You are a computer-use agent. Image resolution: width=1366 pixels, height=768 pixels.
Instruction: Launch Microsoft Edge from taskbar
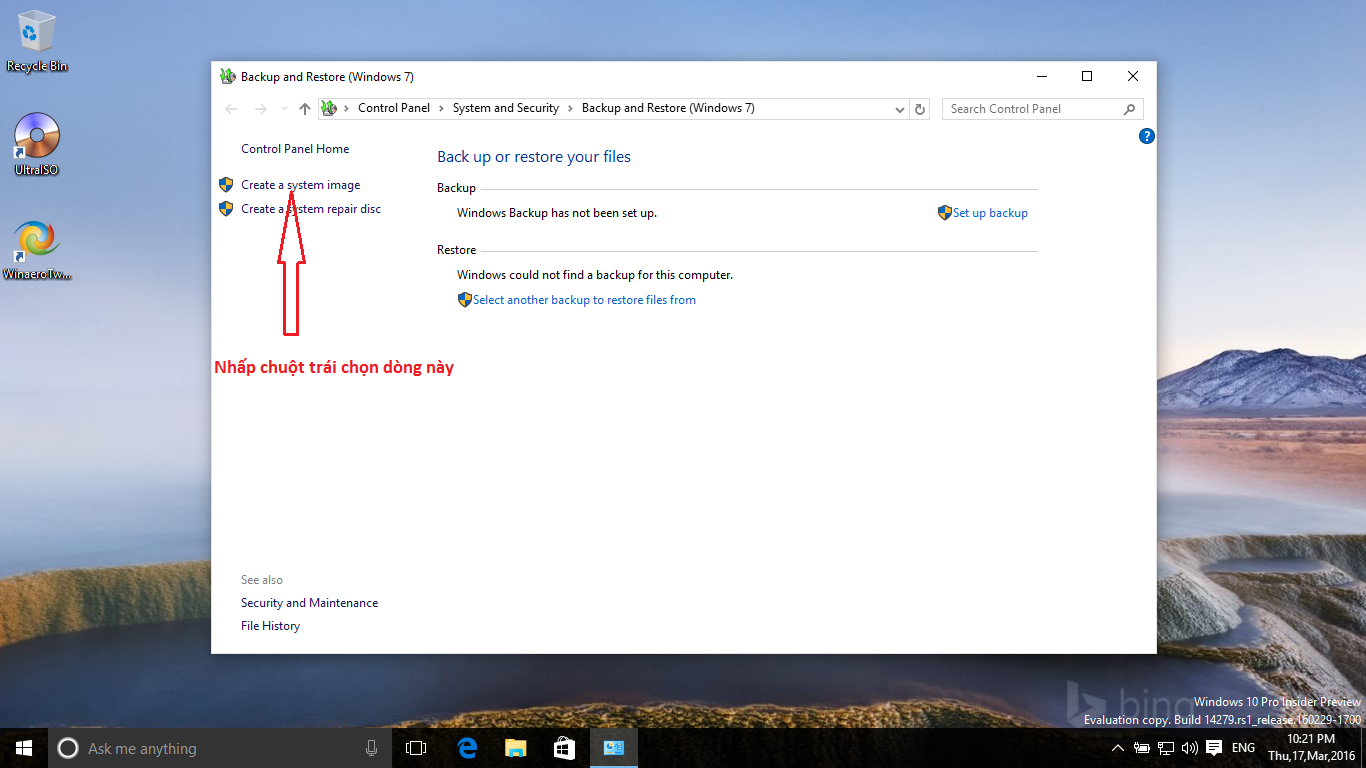467,748
